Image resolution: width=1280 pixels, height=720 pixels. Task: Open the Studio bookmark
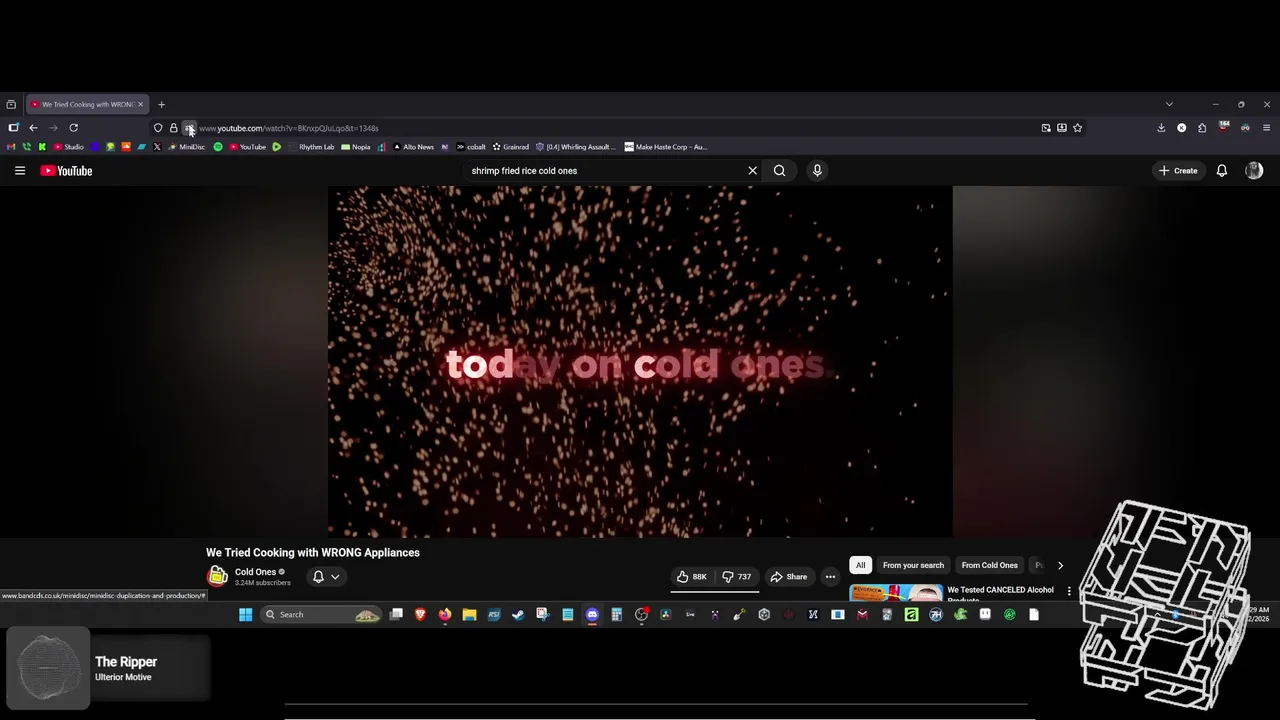[x=69, y=147]
